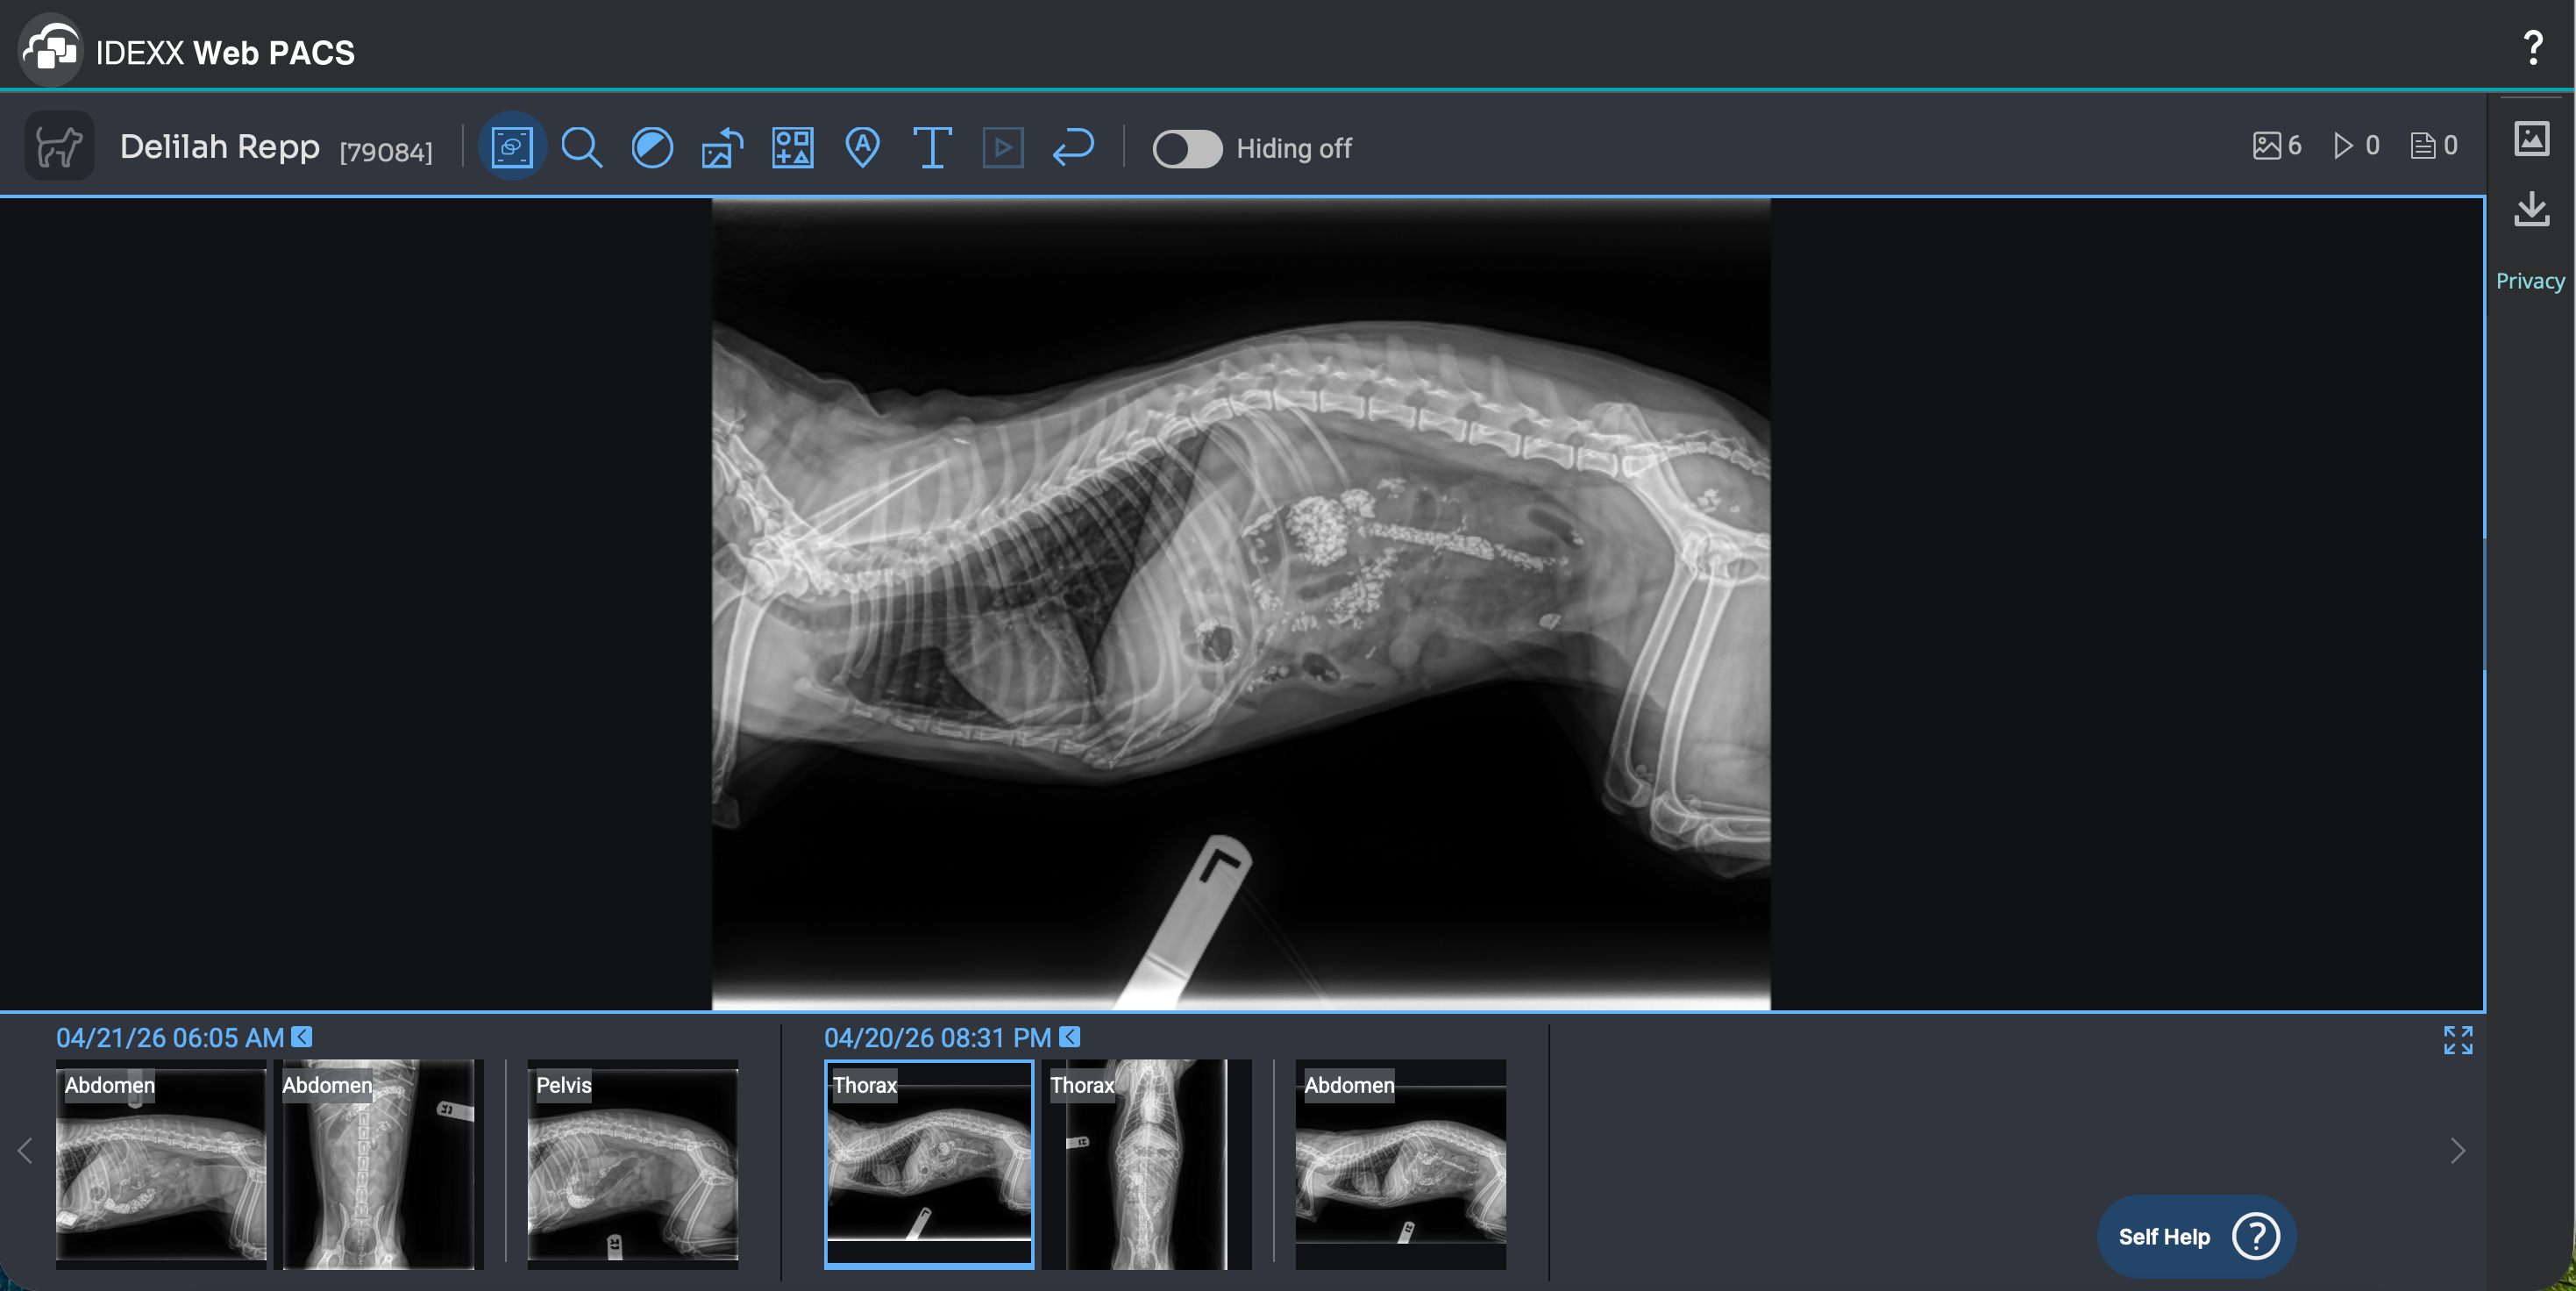Open the Privacy link
Image resolution: width=2576 pixels, height=1291 pixels.
[2529, 281]
